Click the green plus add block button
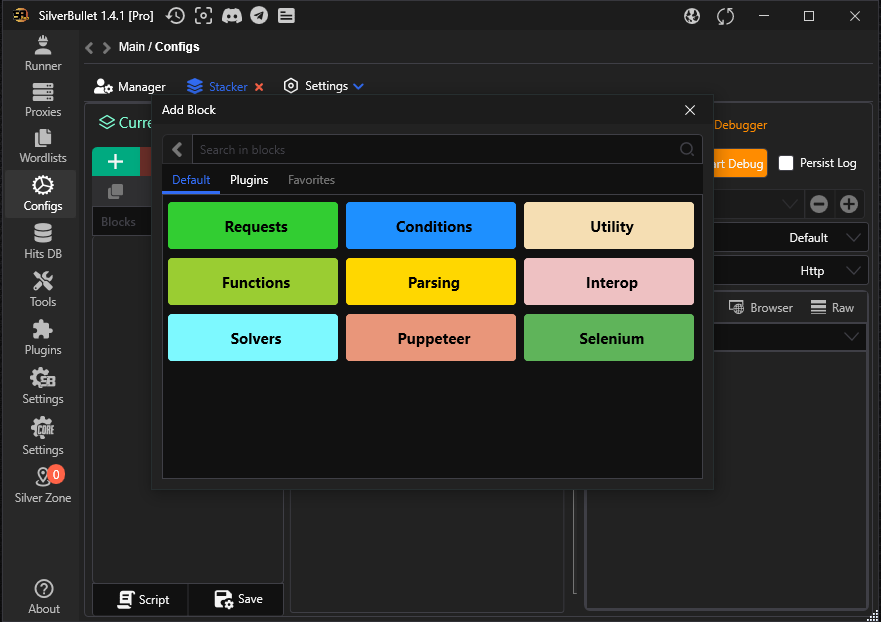Screen dimensions: 881x622 point(116,162)
